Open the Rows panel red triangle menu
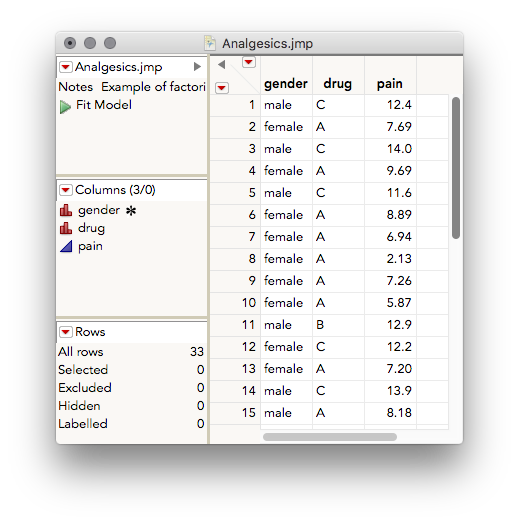519x524 pixels. tap(66, 332)
